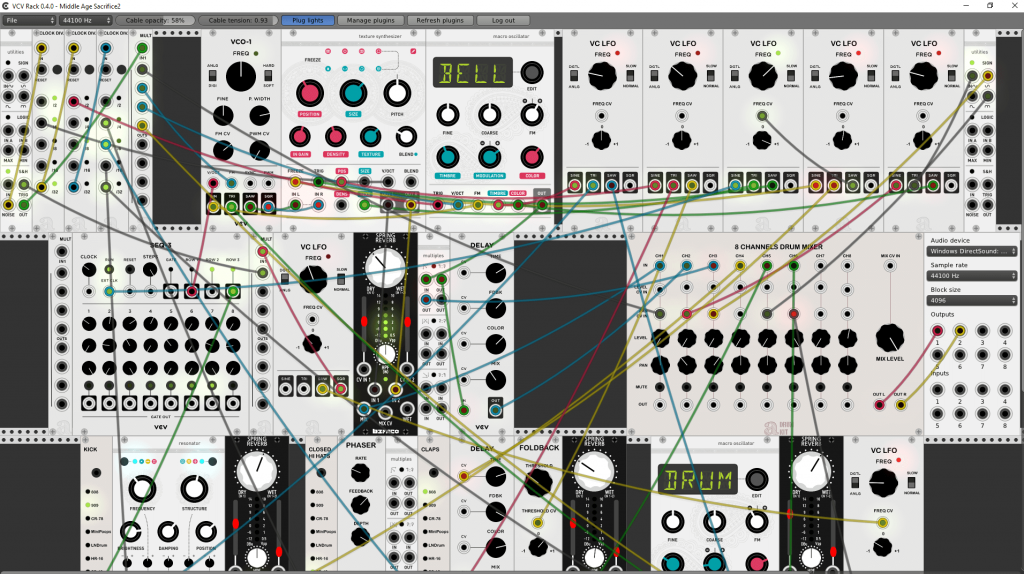The image size is (1024, 574).
Task: Open the 44100 Hz toolbar sample rate dropdown
Action: coord(86,20)
